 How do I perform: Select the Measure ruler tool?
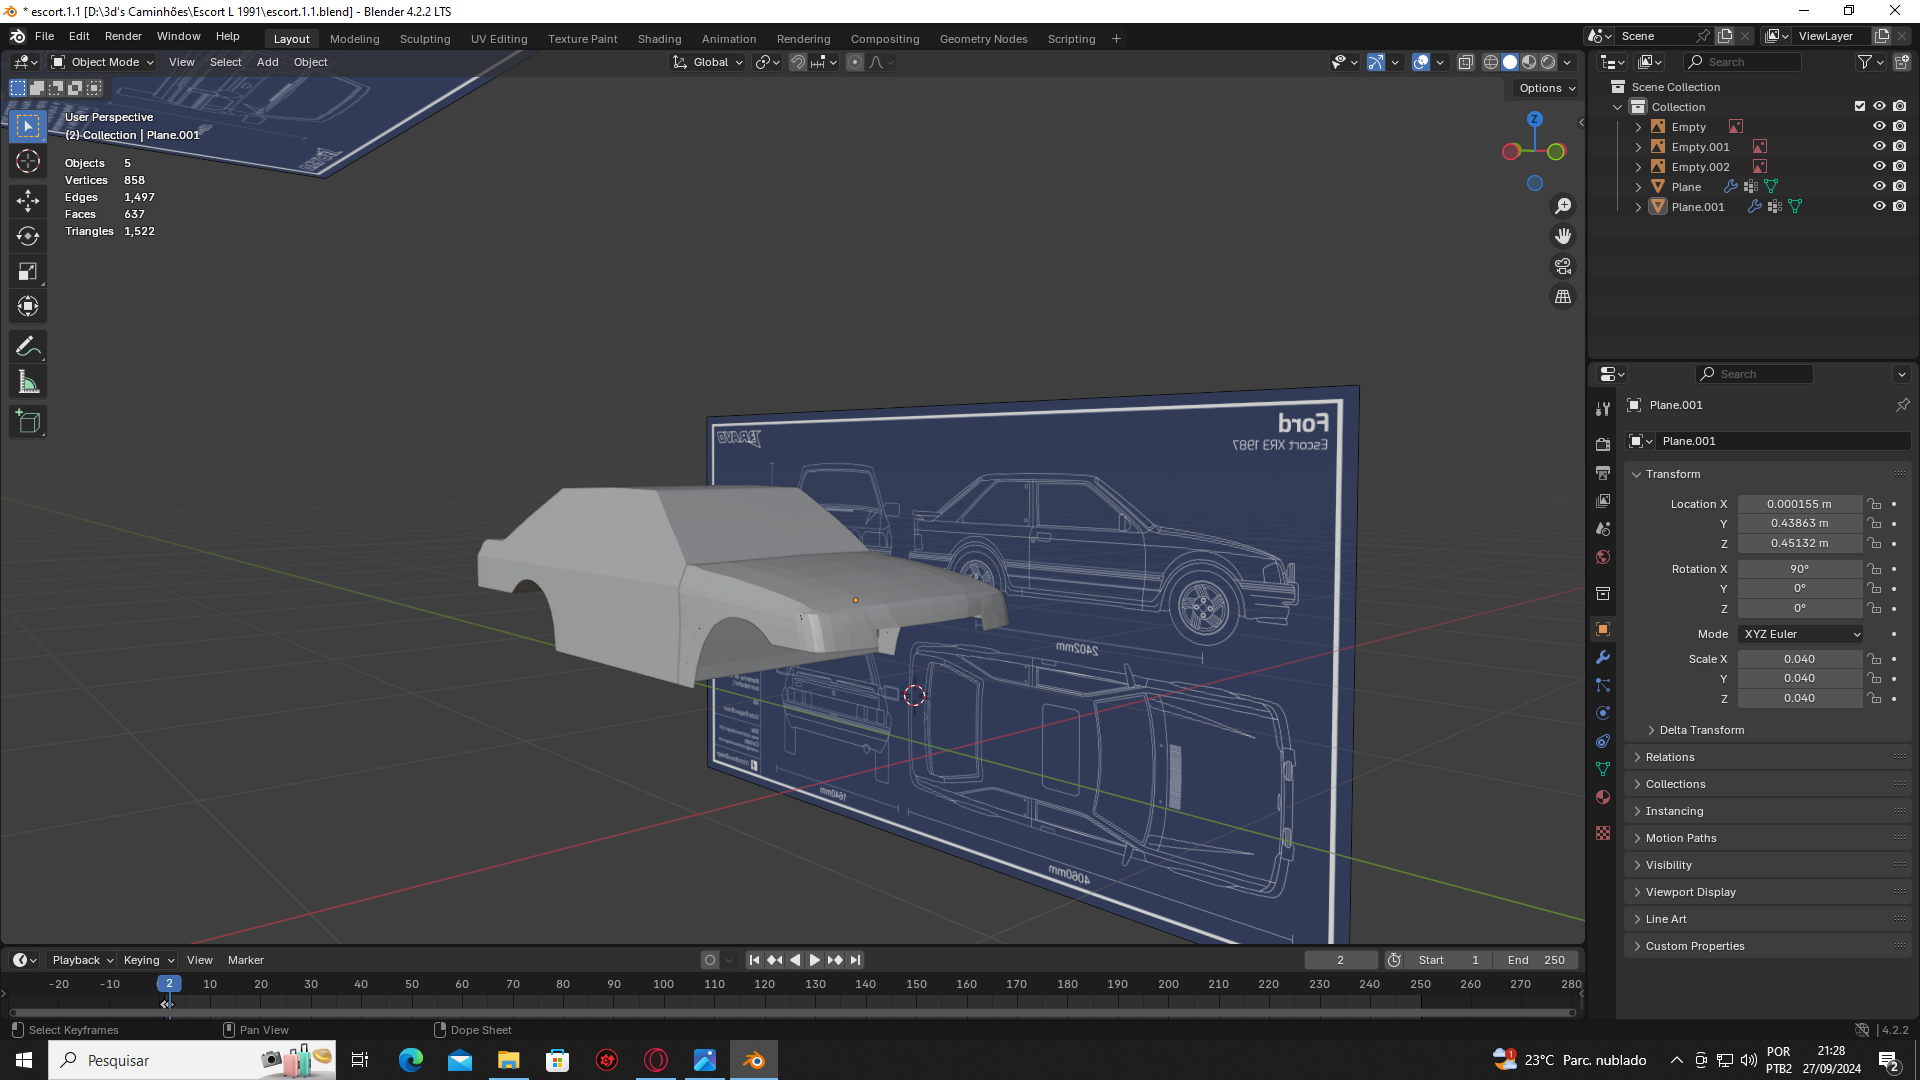point(28,382)
